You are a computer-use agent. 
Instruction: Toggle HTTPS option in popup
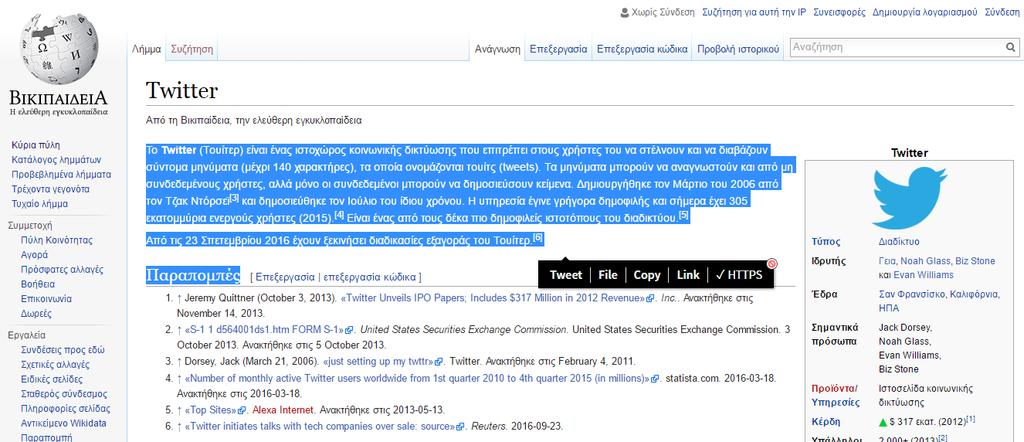click(x=739, y=275)
